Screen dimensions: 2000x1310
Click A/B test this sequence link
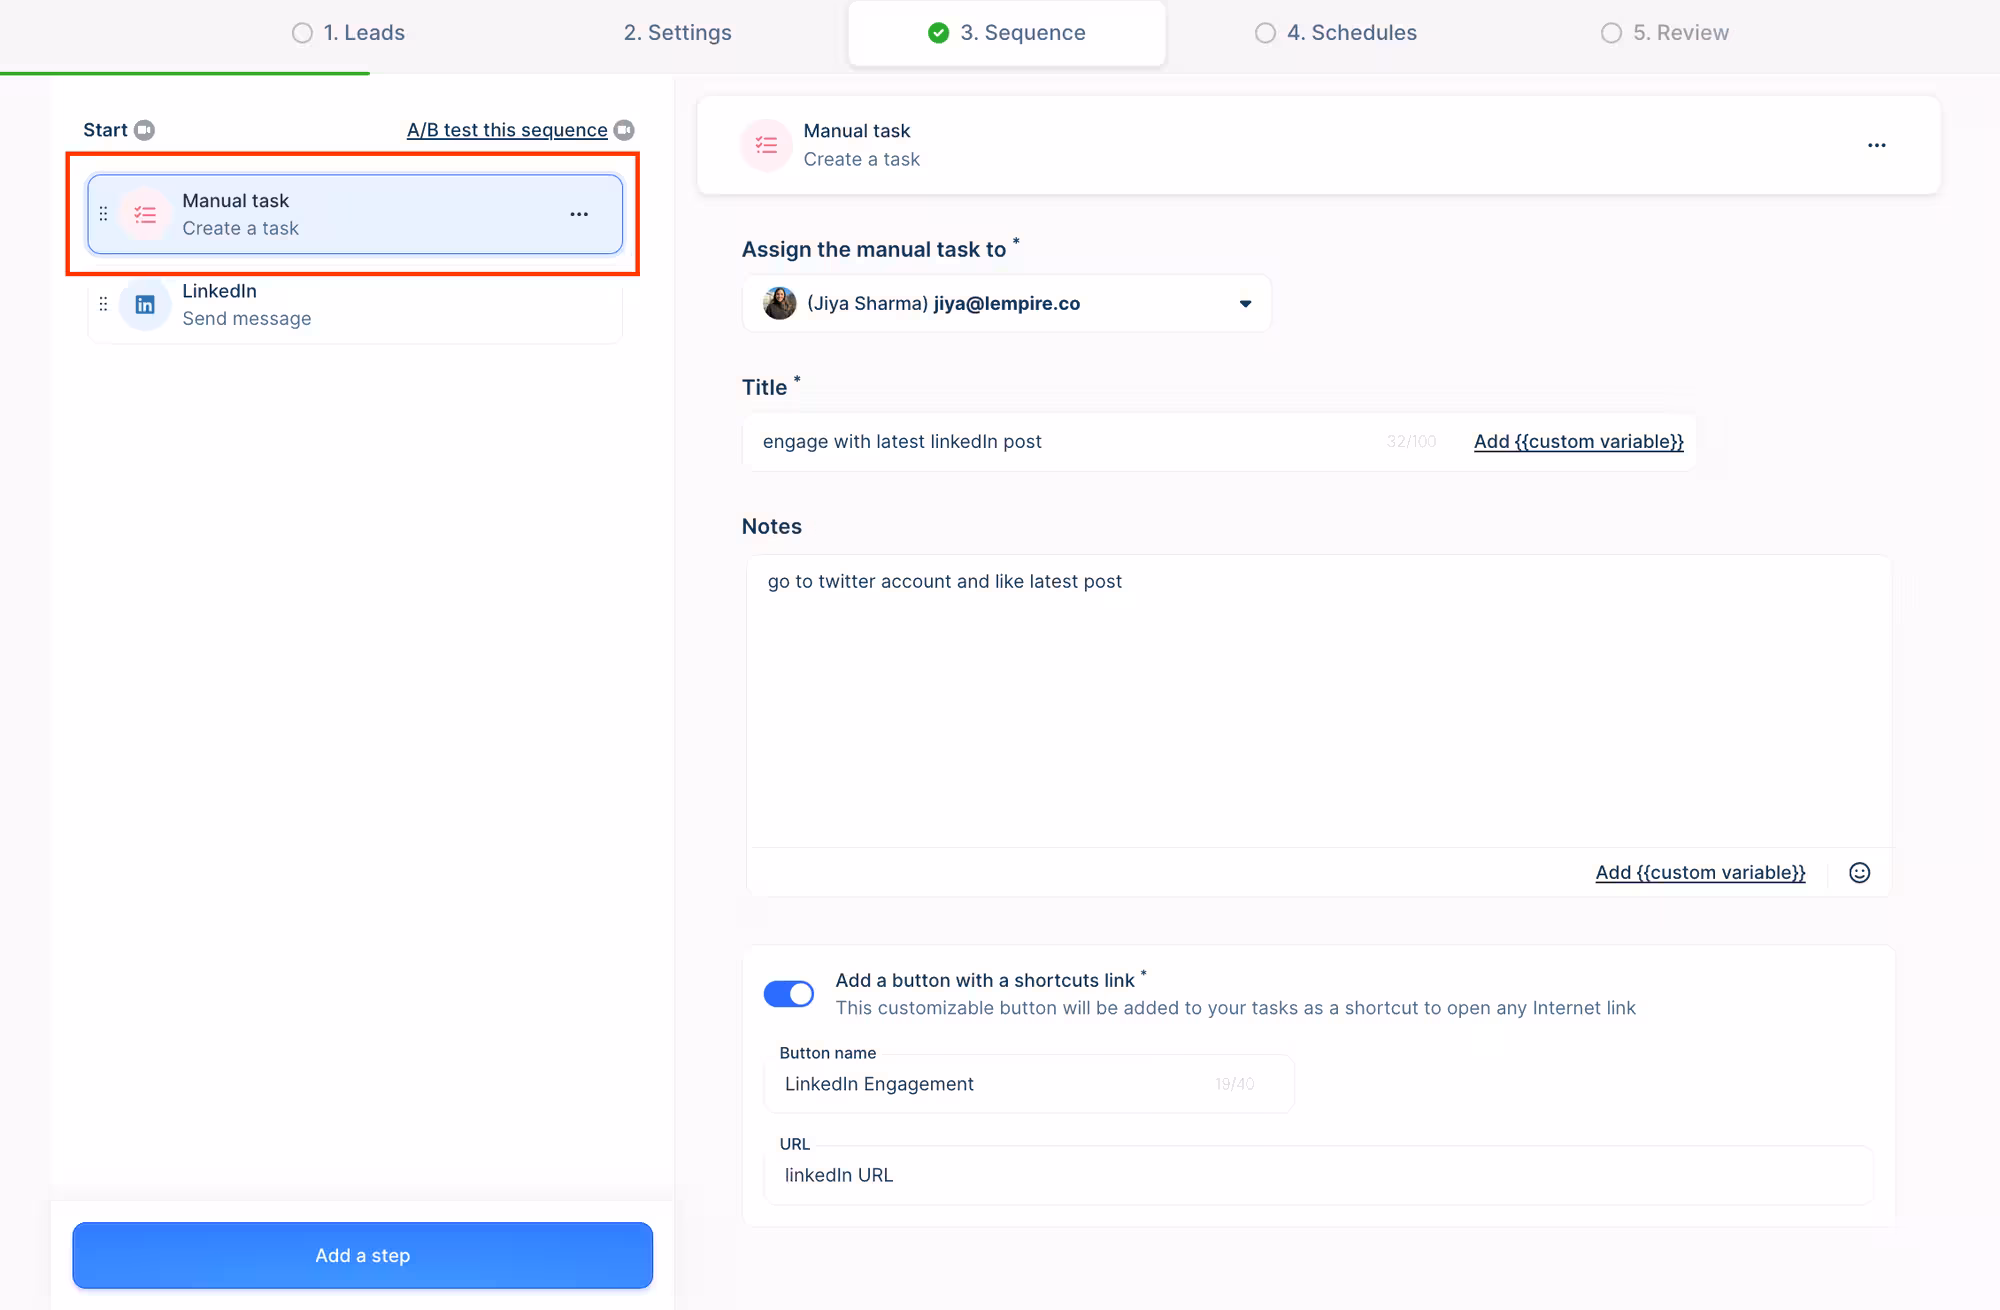[x=506, y=130]
